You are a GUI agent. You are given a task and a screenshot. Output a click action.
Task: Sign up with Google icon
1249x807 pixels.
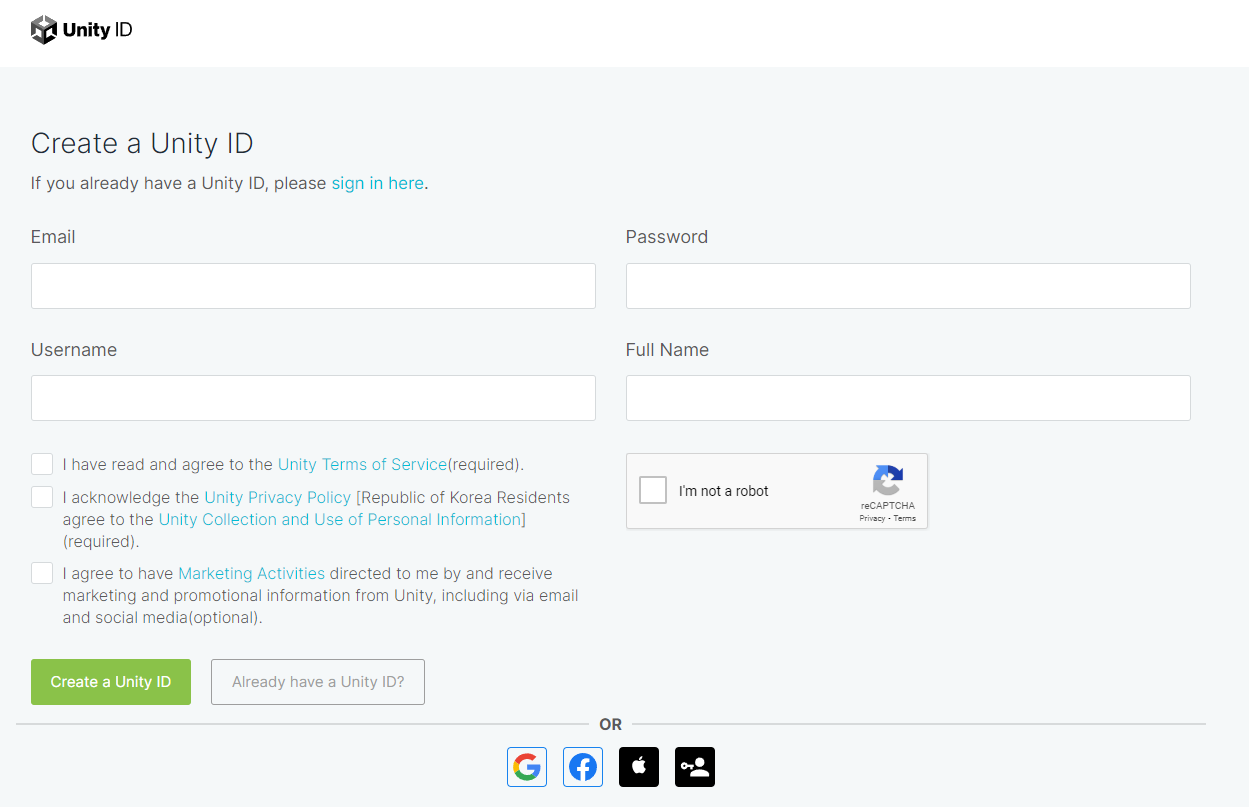(527, 767)
